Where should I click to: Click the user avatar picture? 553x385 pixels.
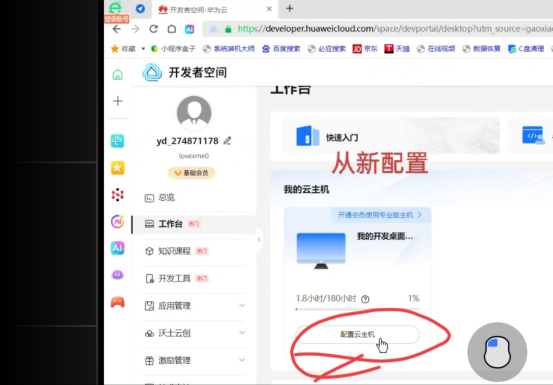[194, 113]
